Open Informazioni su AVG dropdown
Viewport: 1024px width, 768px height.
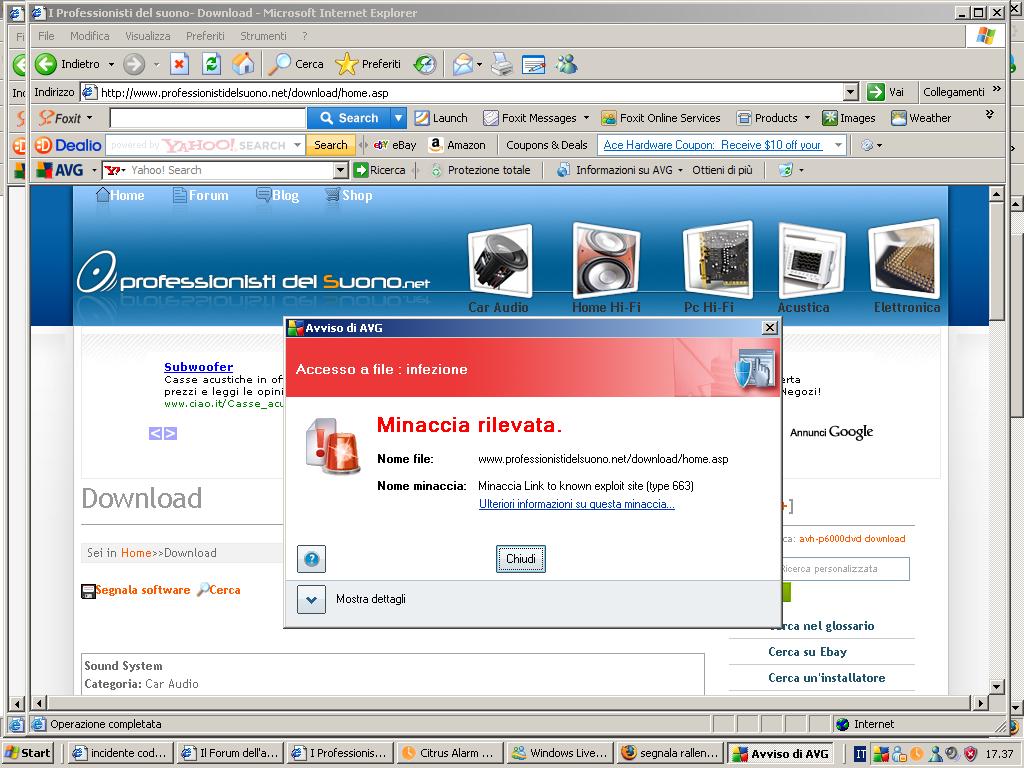pyautogui.click(x=619, y=170)
